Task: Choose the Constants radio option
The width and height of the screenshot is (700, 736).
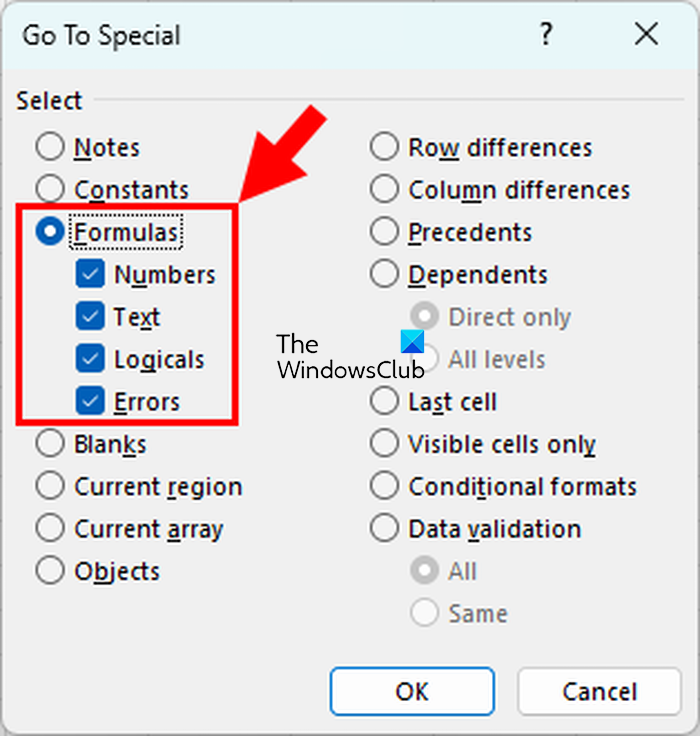Action: [50, 190]
